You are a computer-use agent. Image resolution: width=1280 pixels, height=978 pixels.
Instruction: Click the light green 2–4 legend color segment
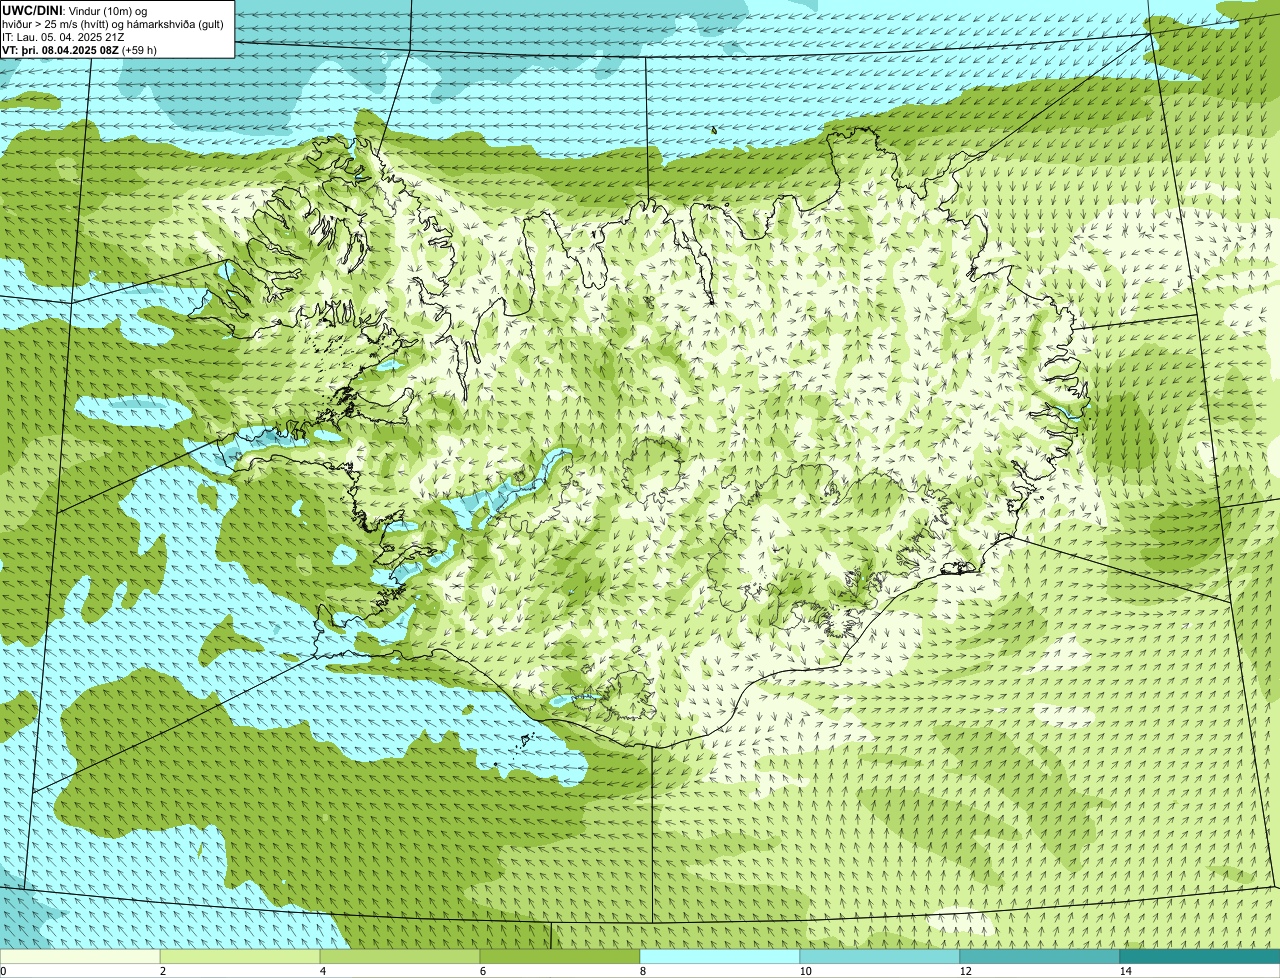pos(240,957)
